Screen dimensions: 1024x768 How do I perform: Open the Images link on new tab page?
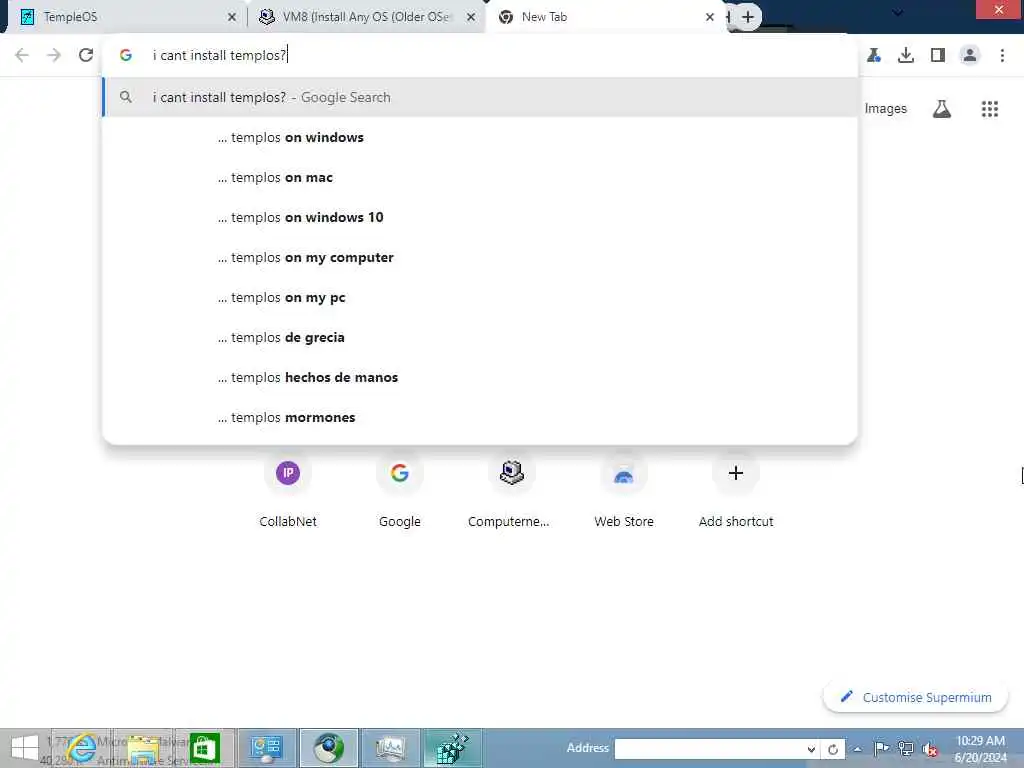coord(886,109)
